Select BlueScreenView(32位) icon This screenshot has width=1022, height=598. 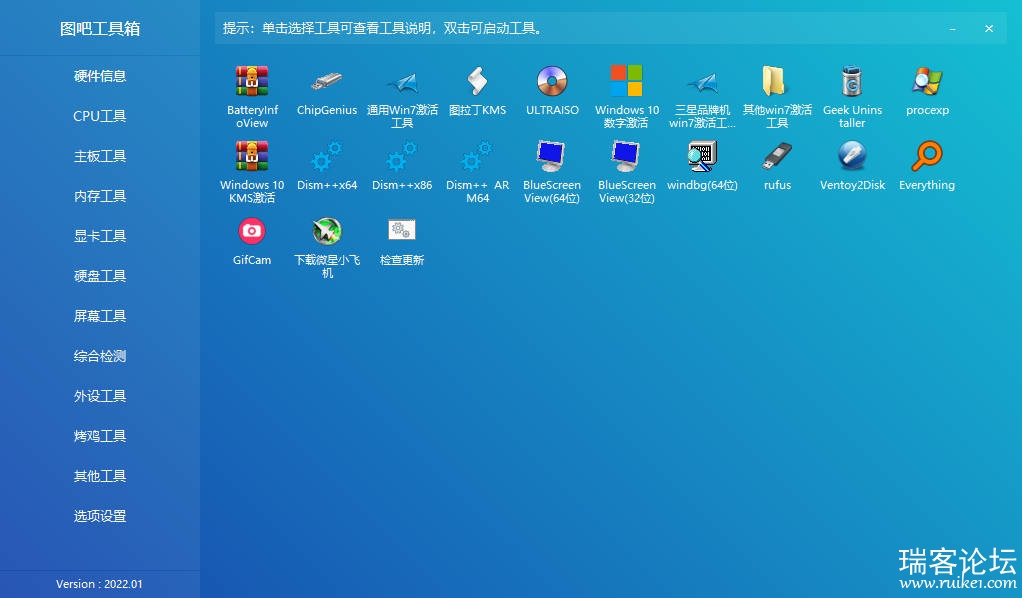point(626,156)
